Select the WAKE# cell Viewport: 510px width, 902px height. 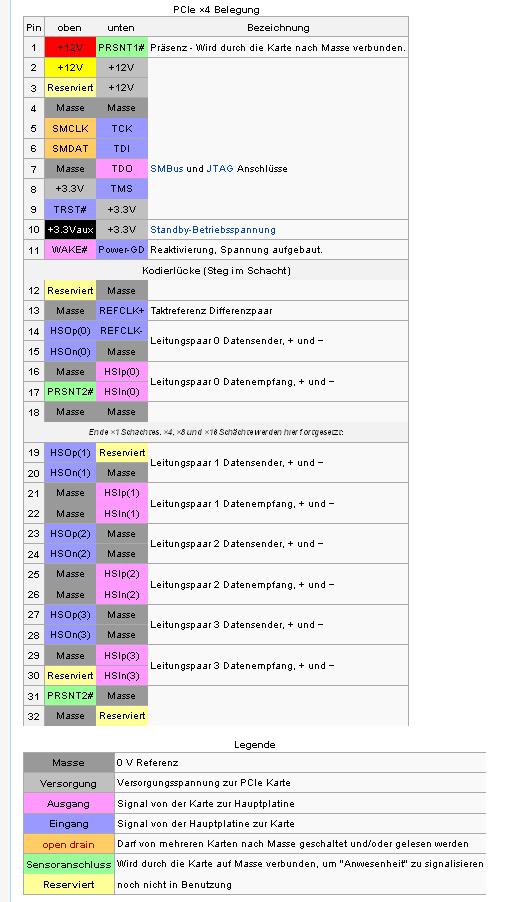point(70,250)
